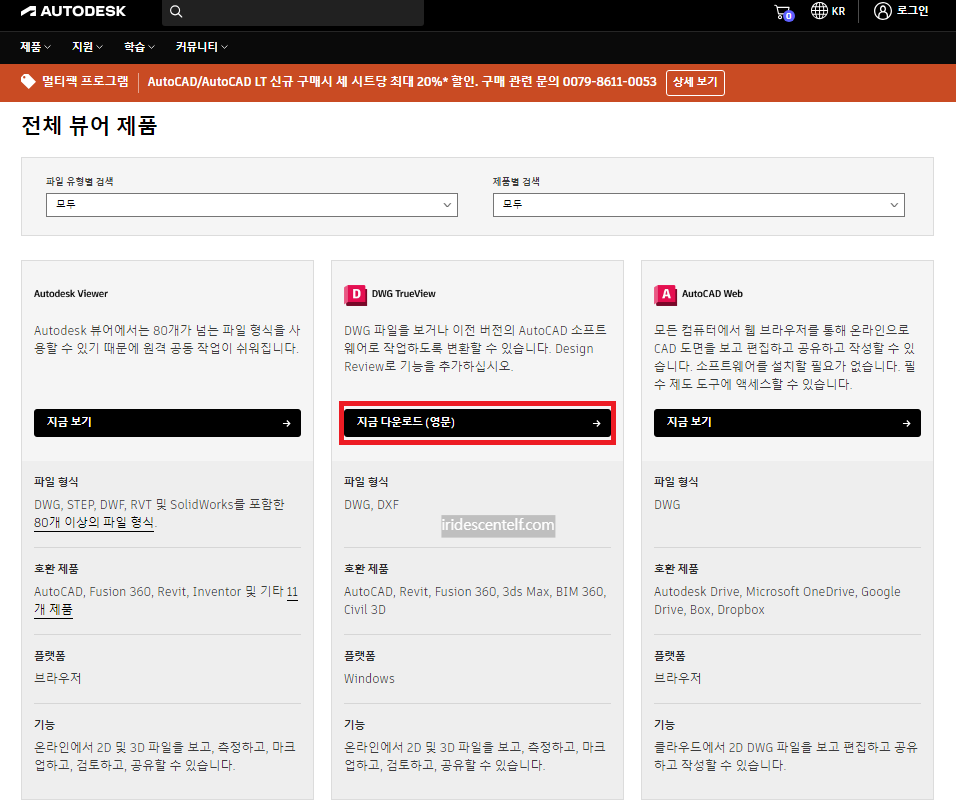Open the 지원 menu

[x=87, y=47]
